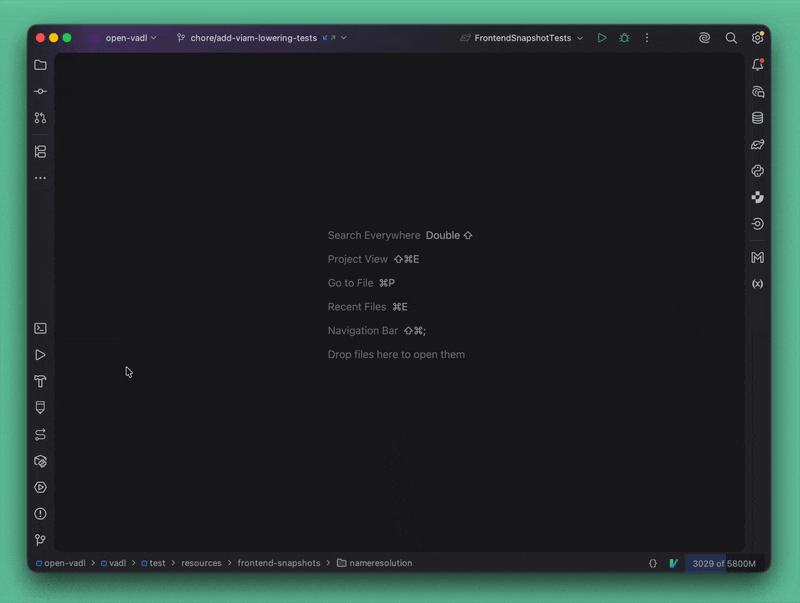Open Search Everywhere magnifier icon
Screen dimensions: 800x603
point(731,38)
